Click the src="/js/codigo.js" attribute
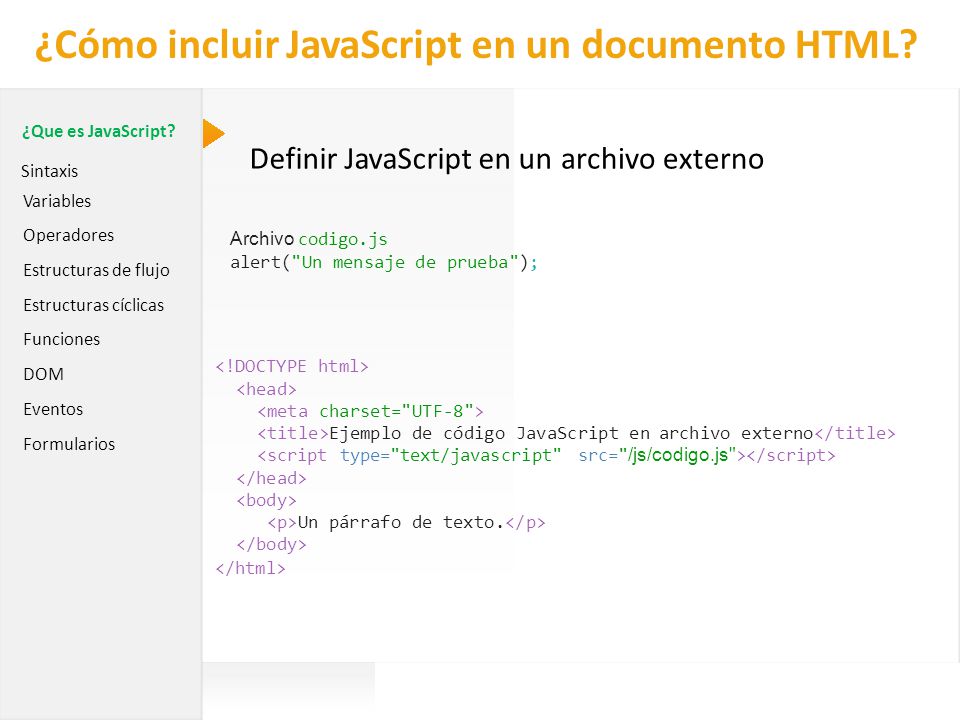The image size is (960, 720). pyautogui.click(x=657, y=456)
